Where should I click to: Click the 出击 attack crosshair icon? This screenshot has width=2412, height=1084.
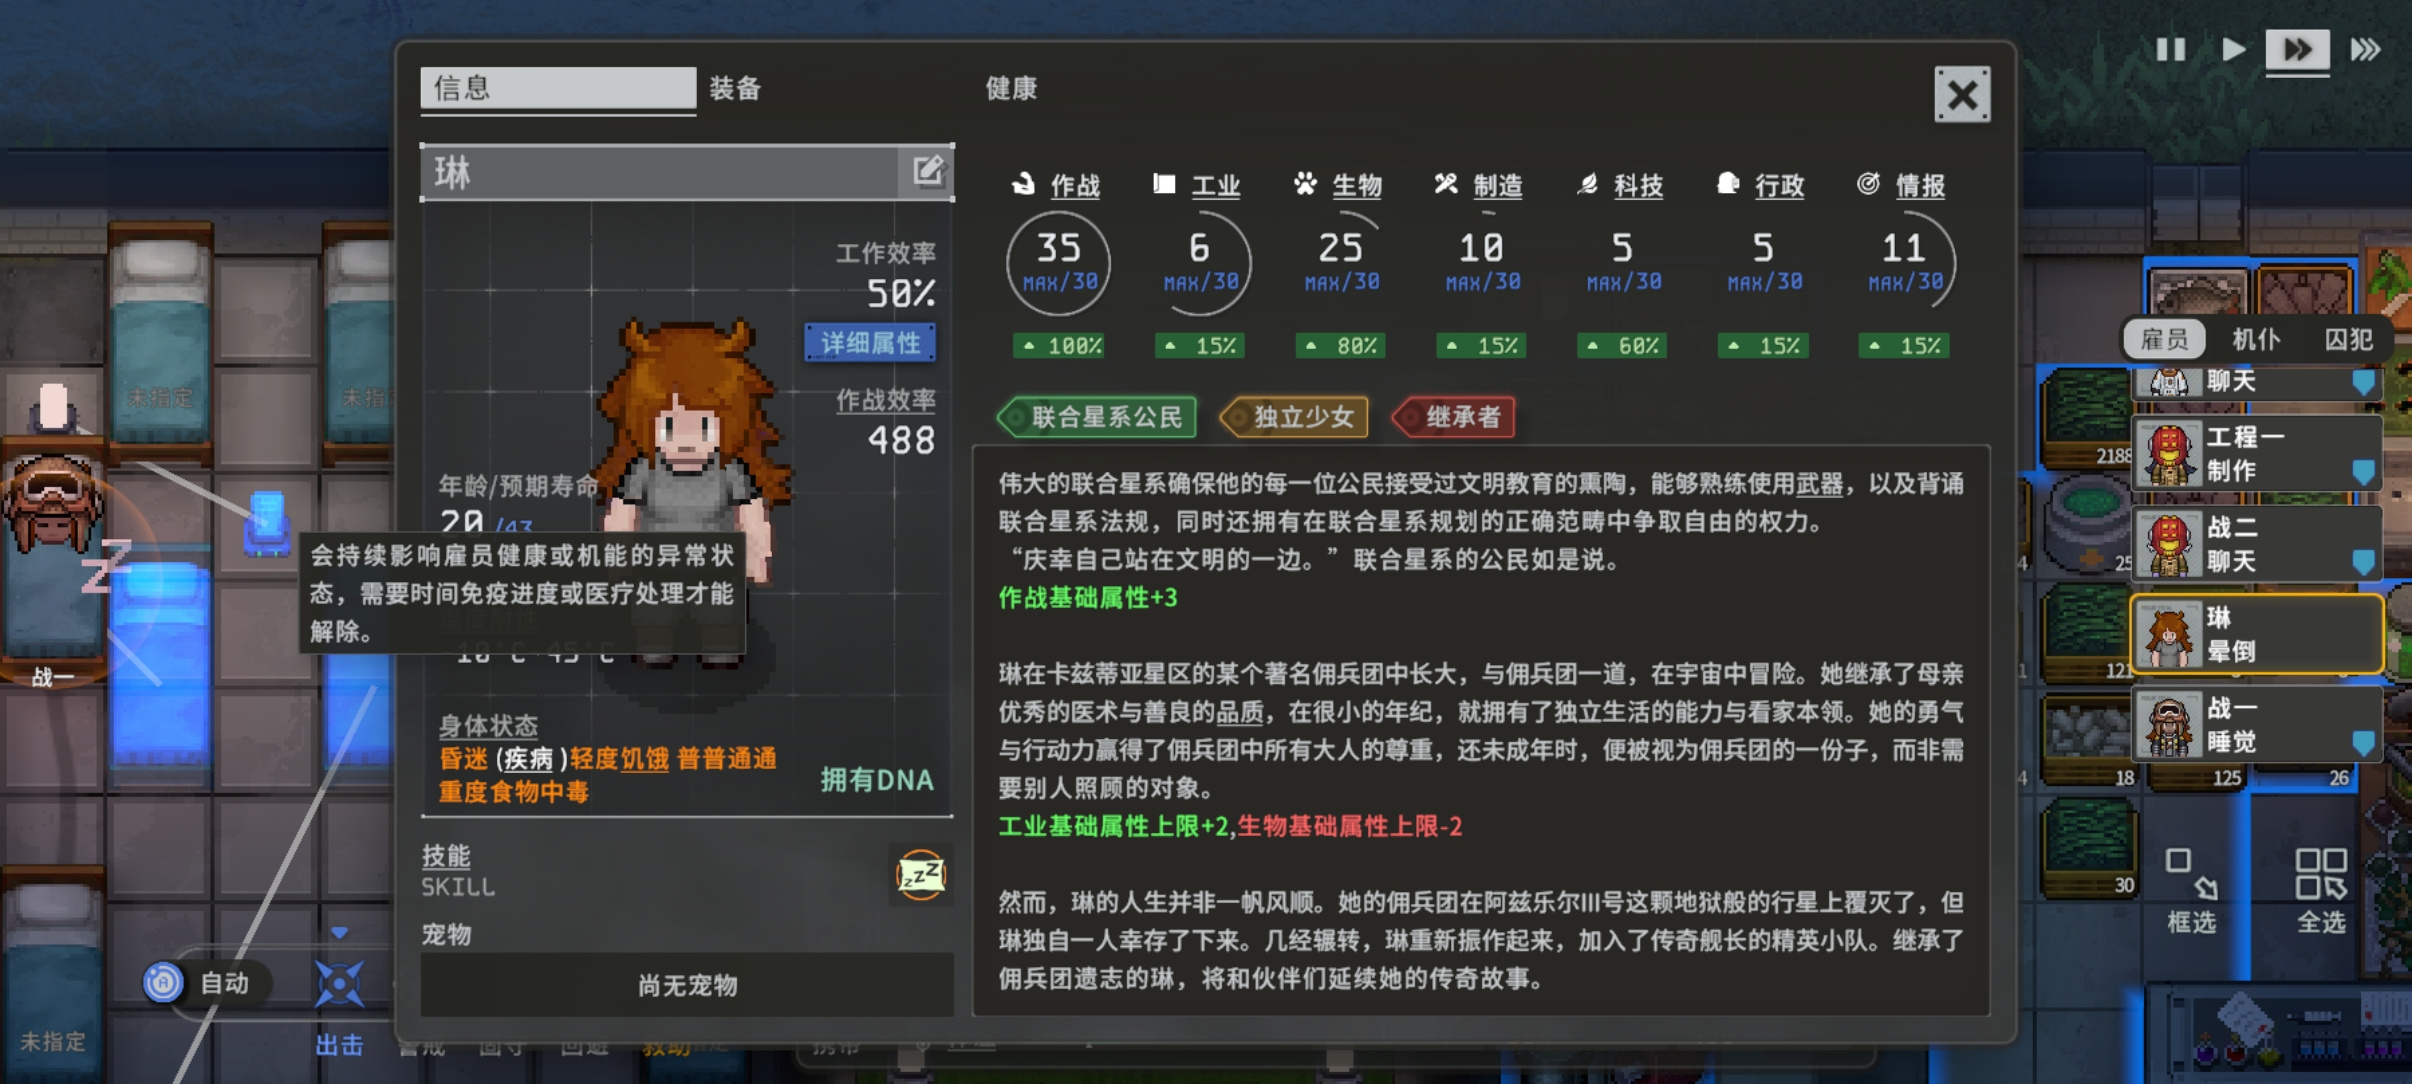click(339, 985)
